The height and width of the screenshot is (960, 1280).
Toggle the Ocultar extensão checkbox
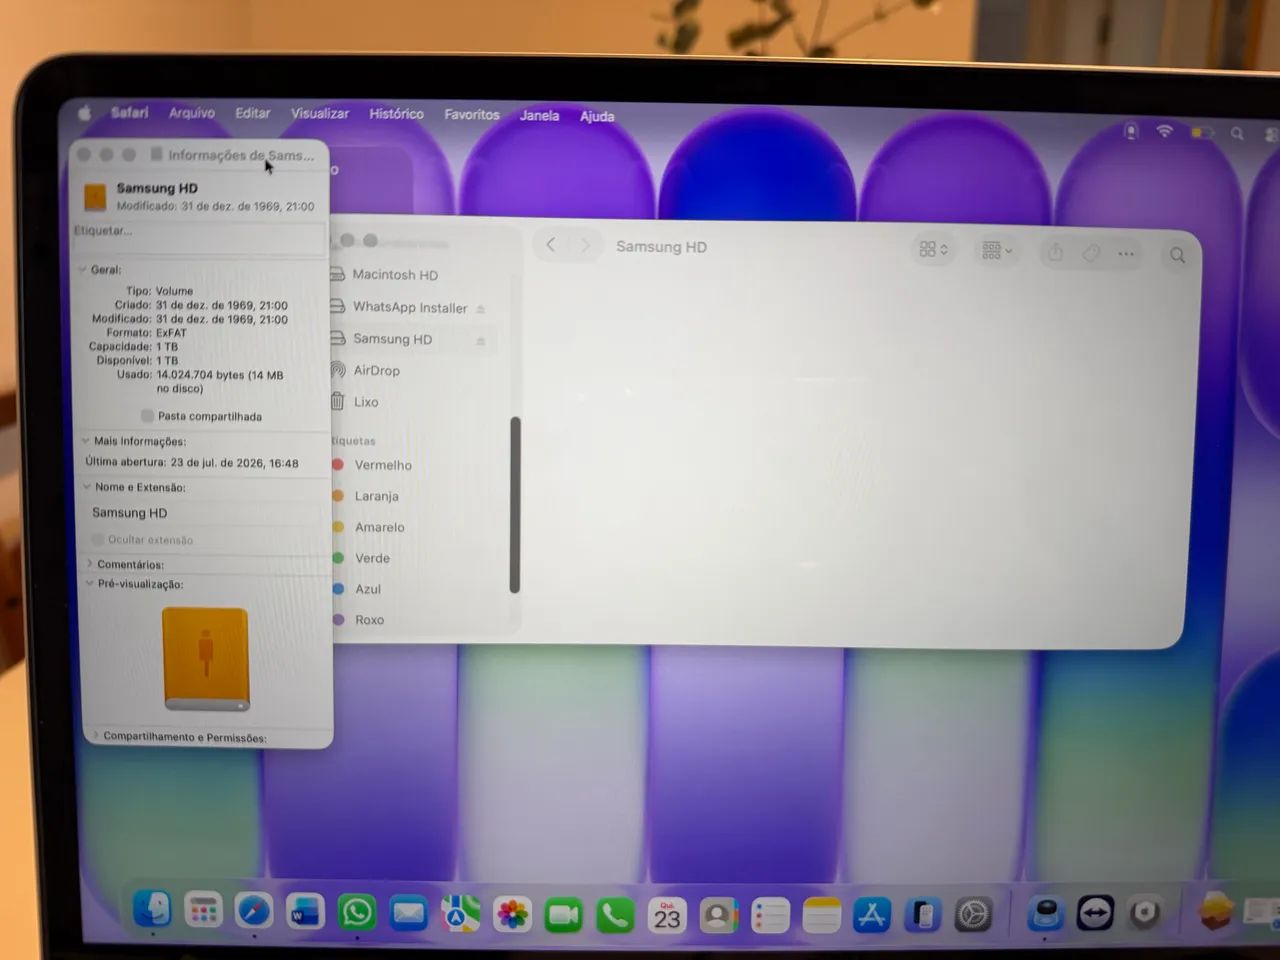98,540
